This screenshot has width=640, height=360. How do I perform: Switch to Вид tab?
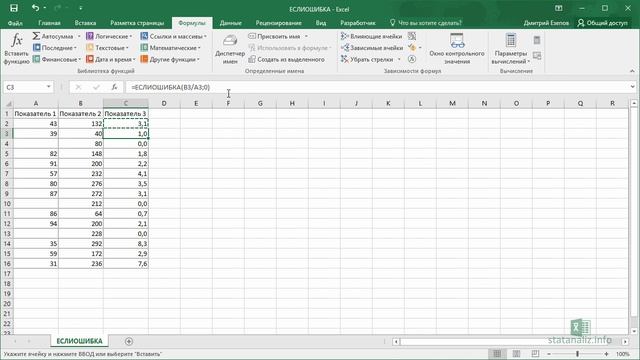[x=321, y=23]
